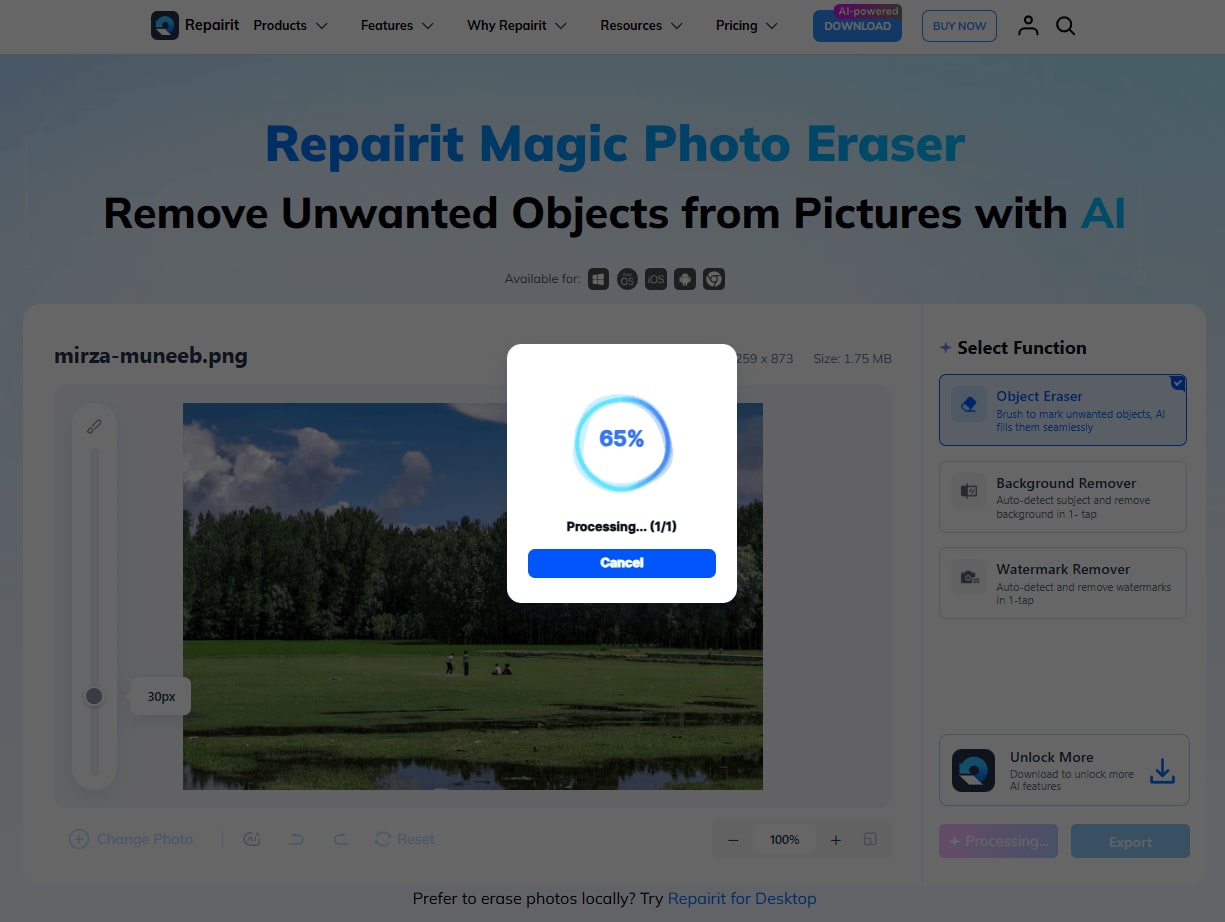Expand the Products menu
Image resolution: width=1225 pixels, height=922 pixels.
291,26
